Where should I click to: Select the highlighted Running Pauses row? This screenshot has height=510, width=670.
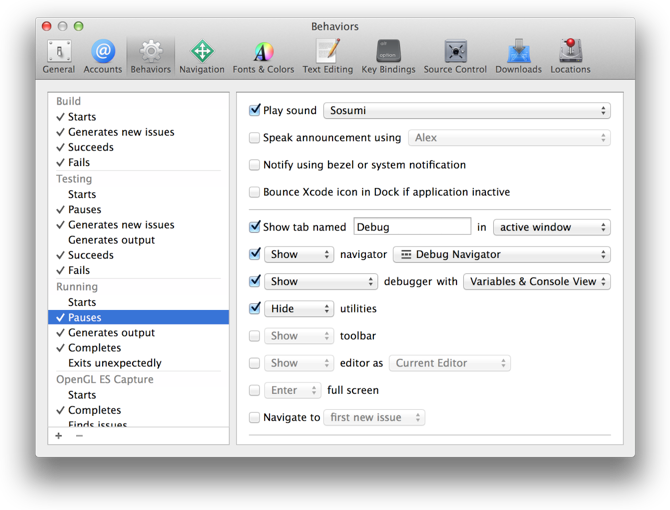138,317
